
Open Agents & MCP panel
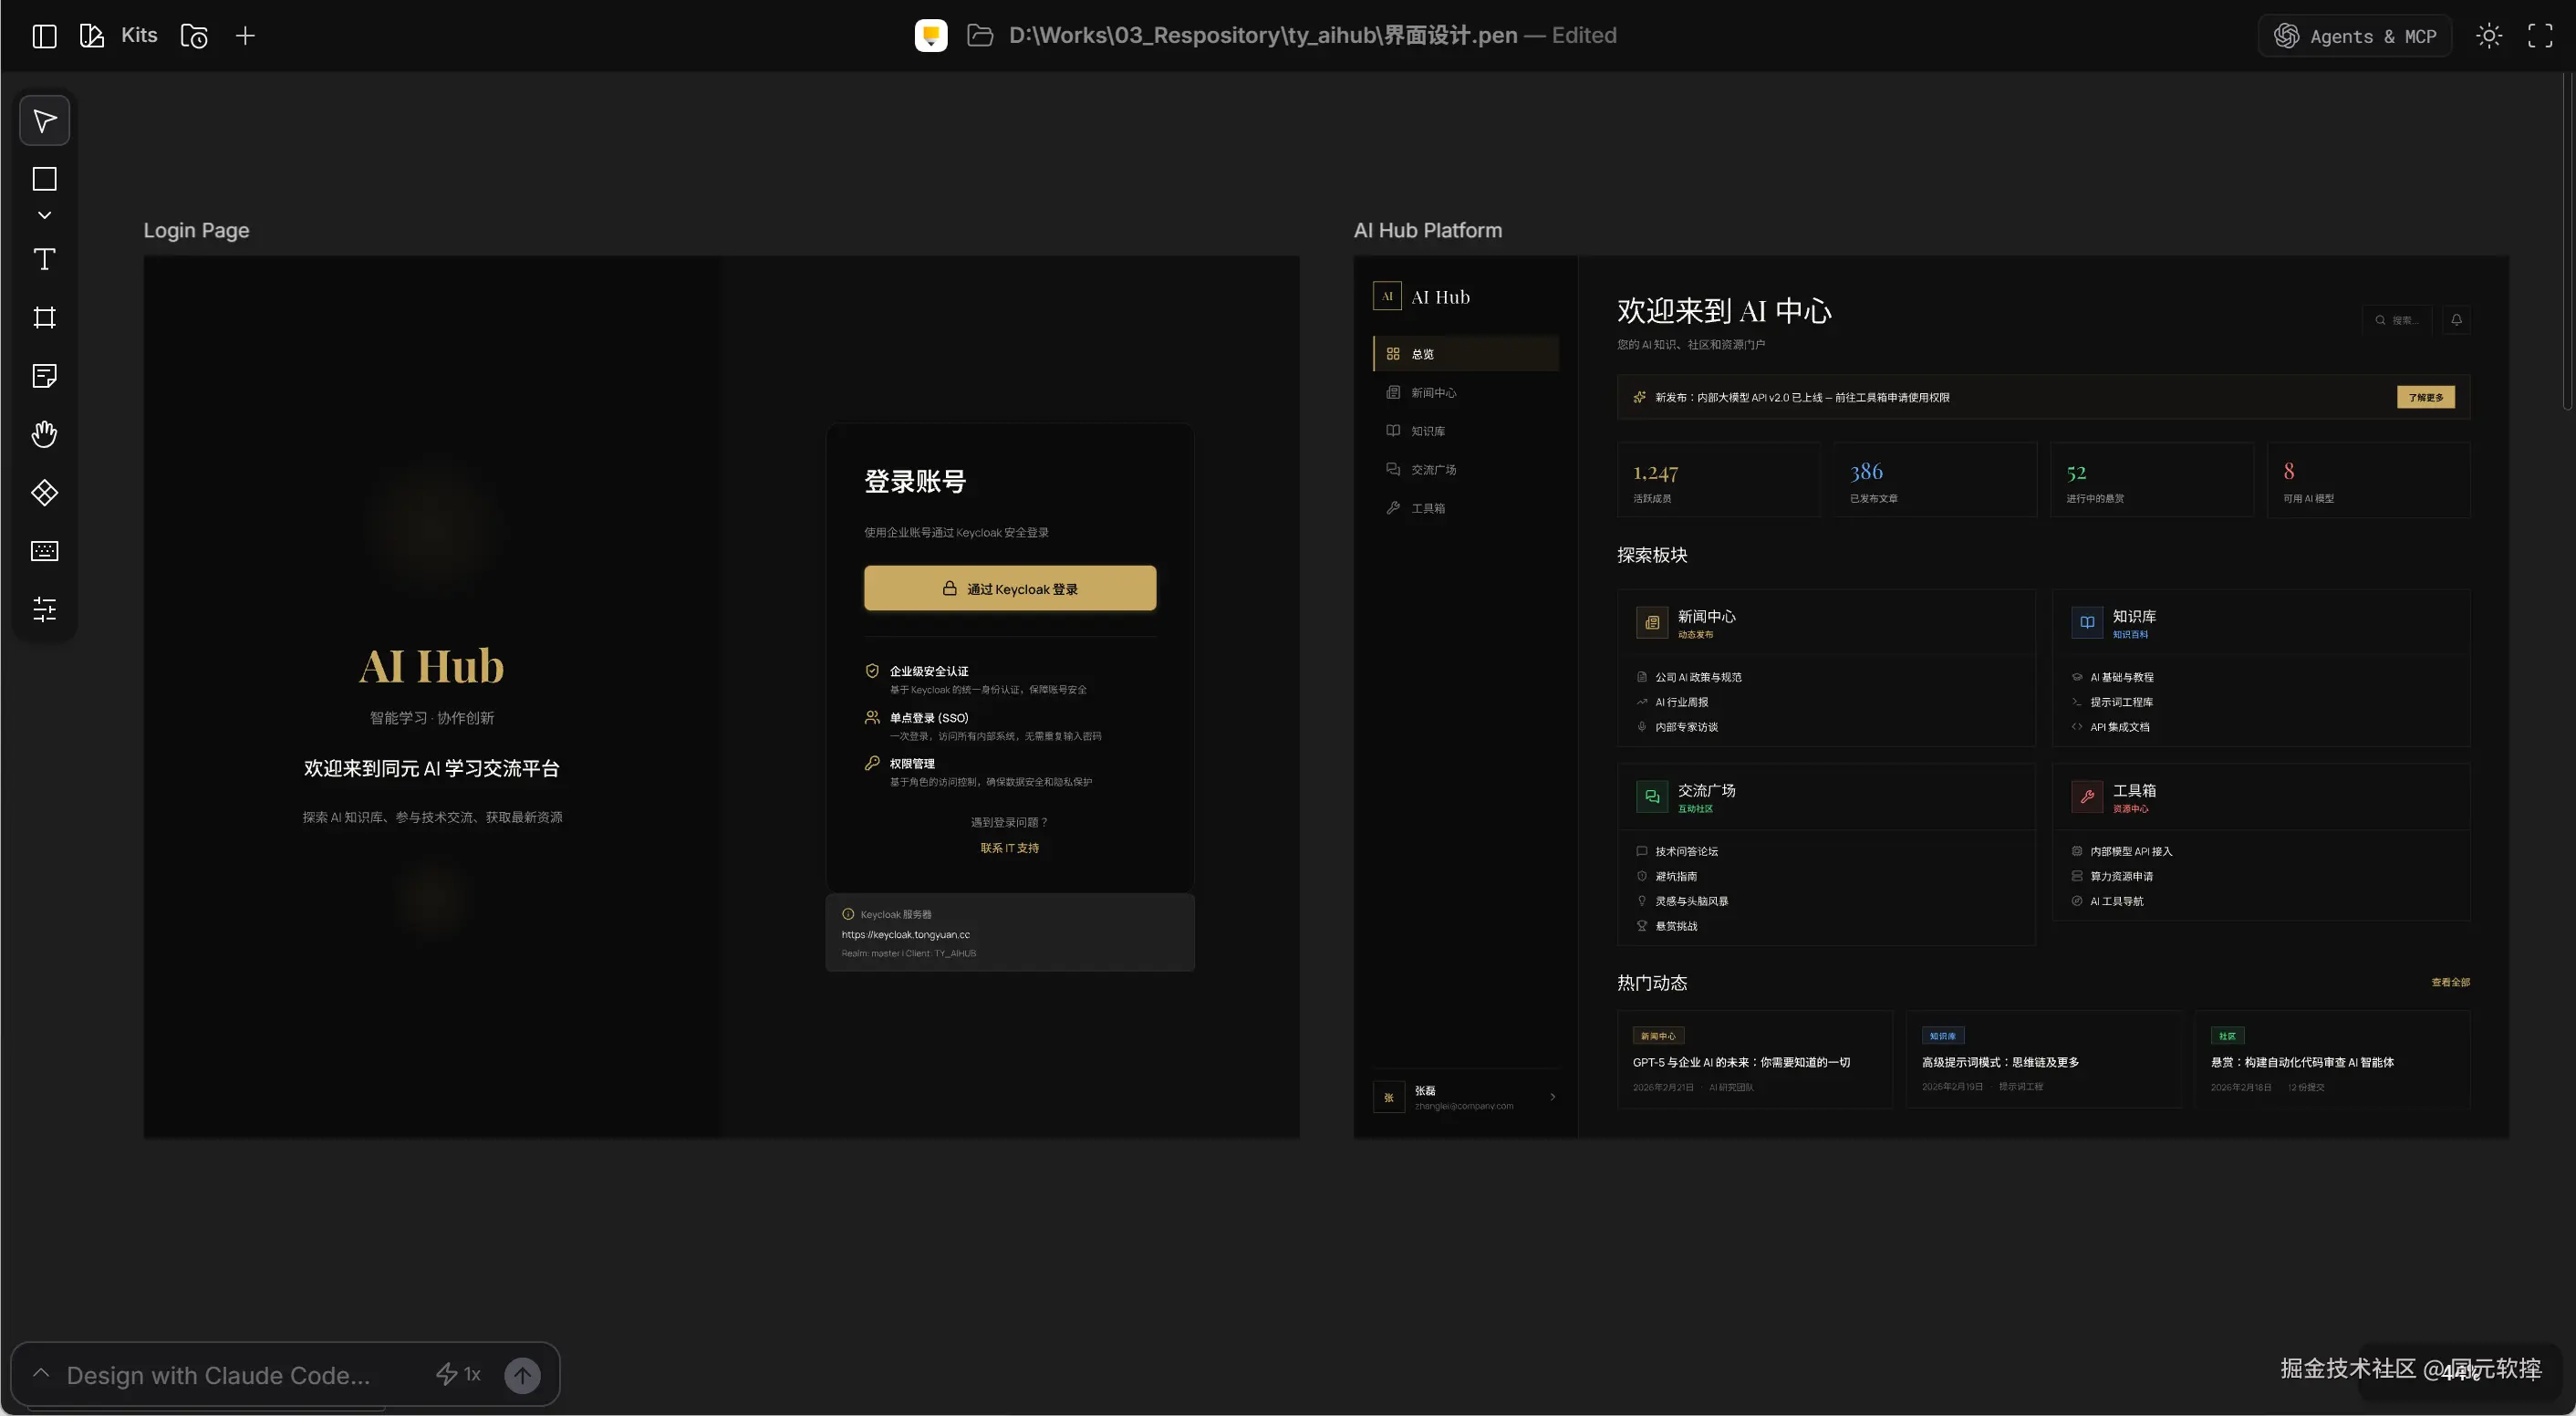[2355, 36]
